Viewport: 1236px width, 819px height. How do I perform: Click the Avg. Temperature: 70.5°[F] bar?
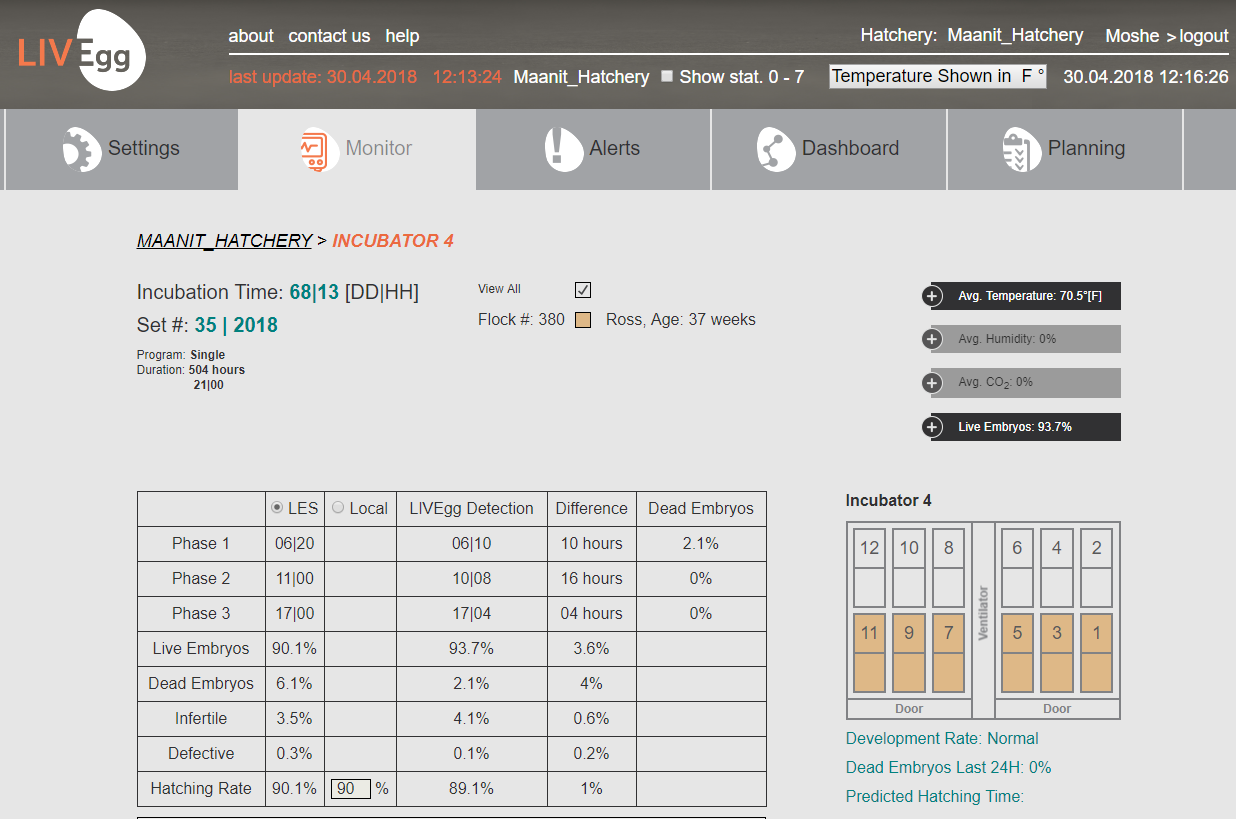click(x=1026, y=296)
